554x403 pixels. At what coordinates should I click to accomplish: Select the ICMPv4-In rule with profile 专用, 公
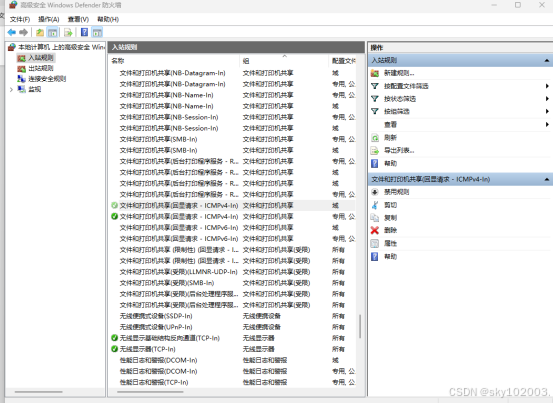[x=232, y=217]
